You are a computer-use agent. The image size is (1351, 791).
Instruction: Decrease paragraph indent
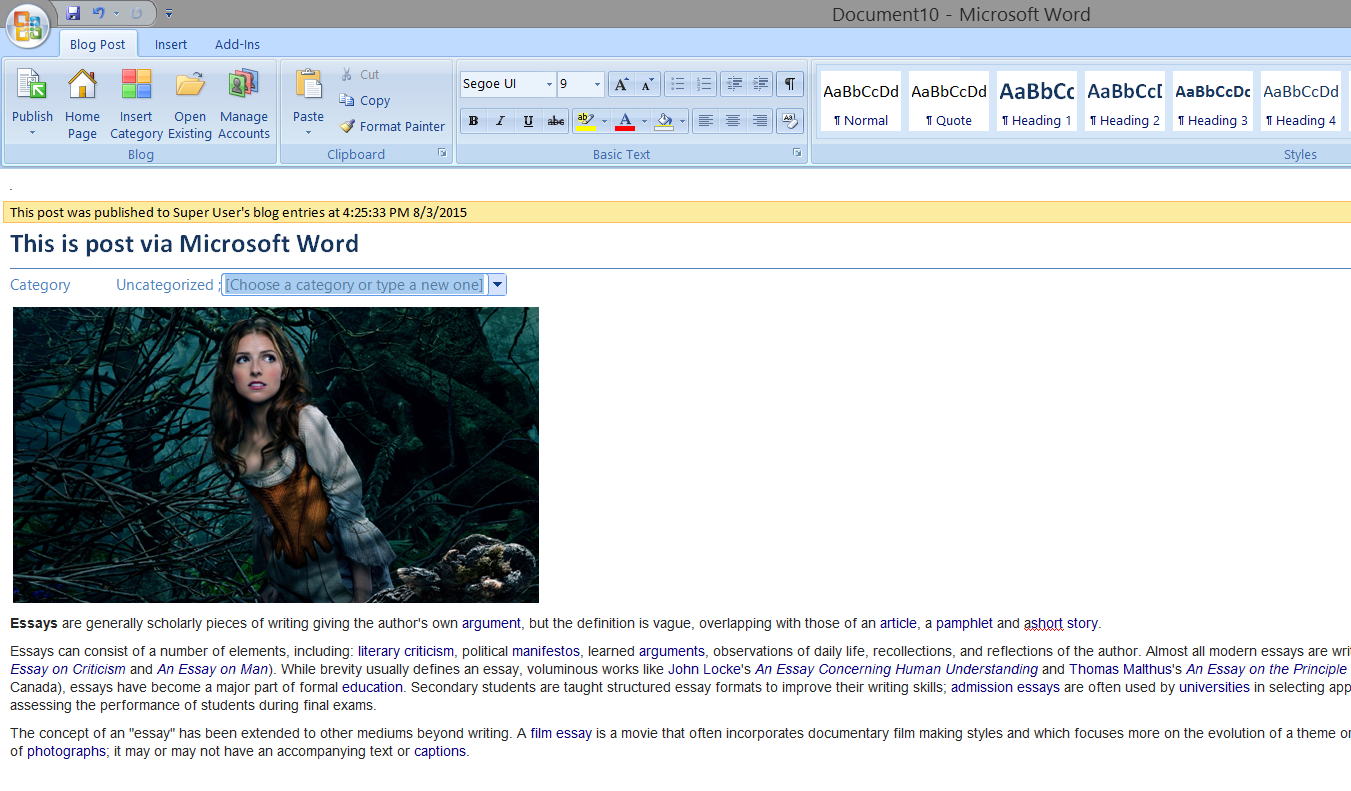tap(735, 84)
